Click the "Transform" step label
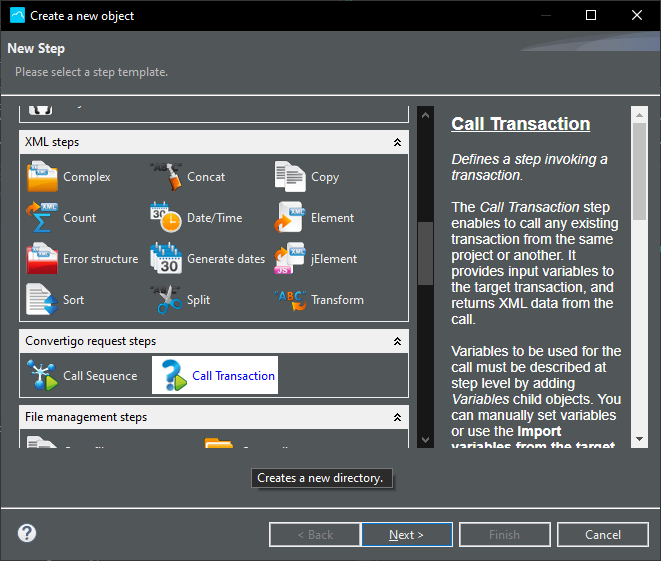This screenshot has height=561, width=661. coord(337,300)
